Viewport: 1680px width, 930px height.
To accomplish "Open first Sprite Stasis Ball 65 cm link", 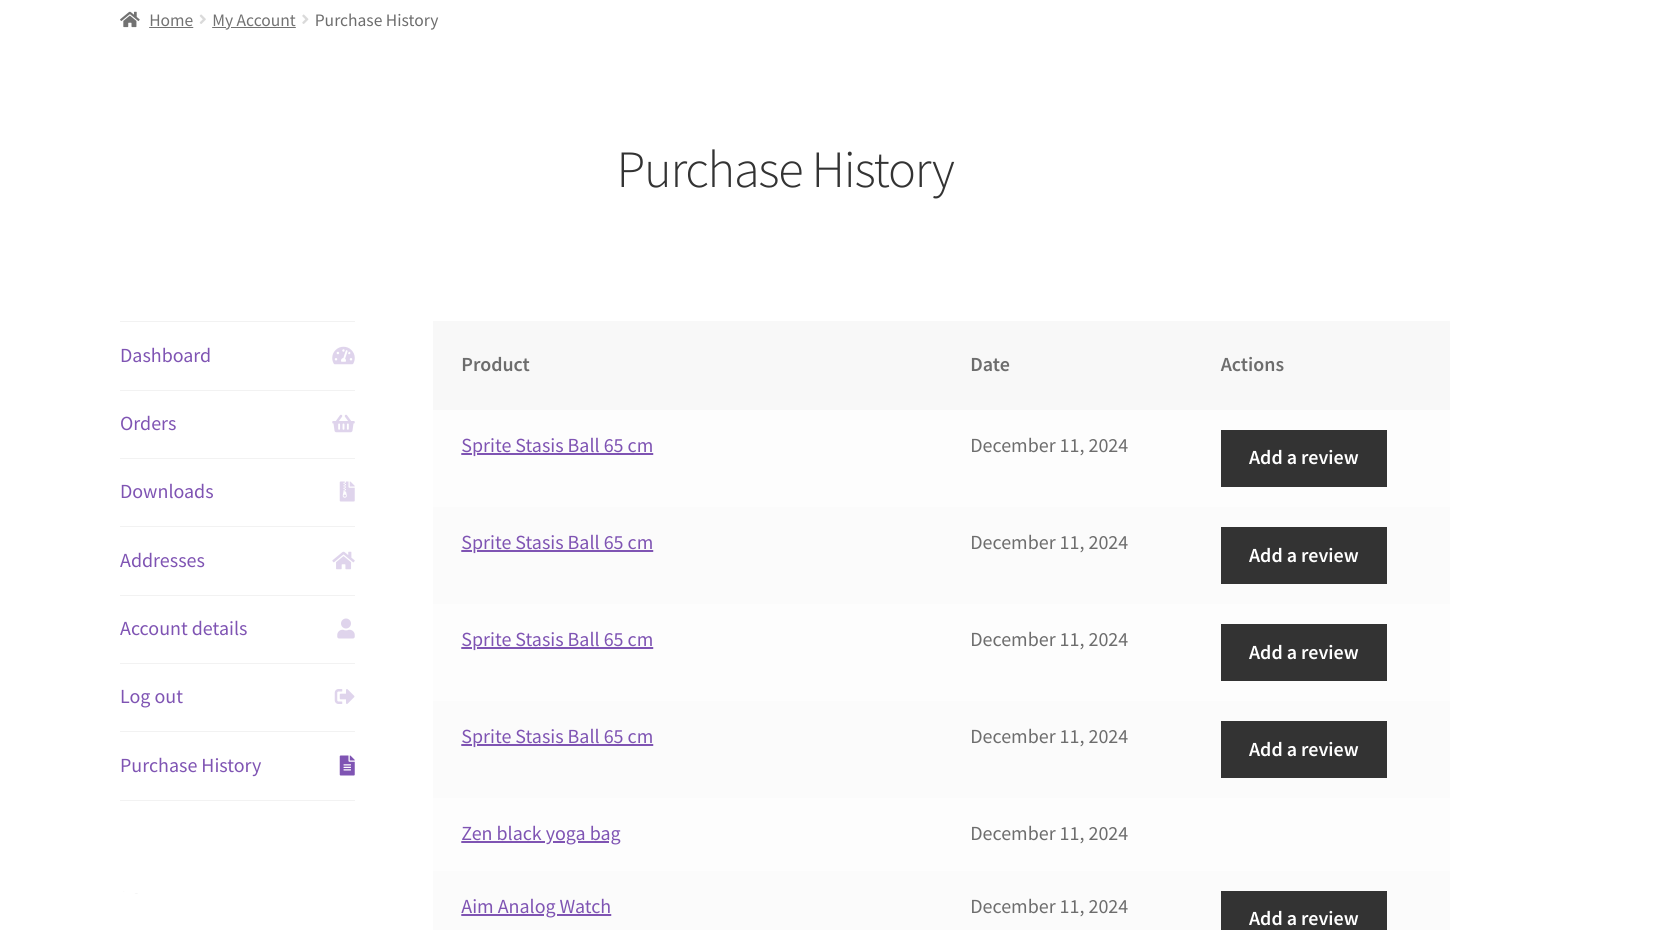I will 557,446.
